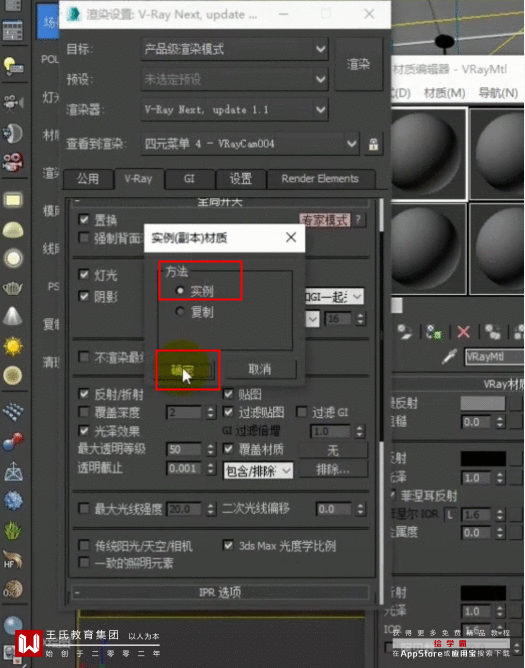Click the red X reset material icon

click(463, 331)
